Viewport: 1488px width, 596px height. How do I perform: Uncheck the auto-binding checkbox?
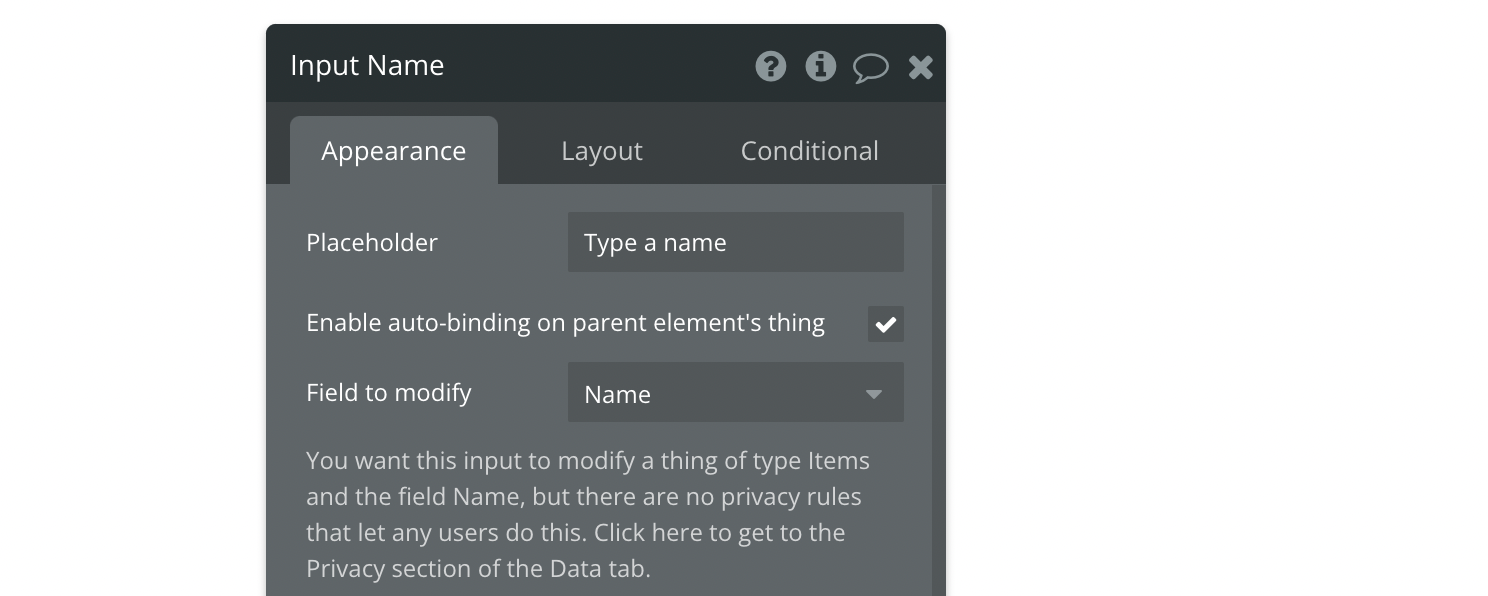(x=886, y=324)
